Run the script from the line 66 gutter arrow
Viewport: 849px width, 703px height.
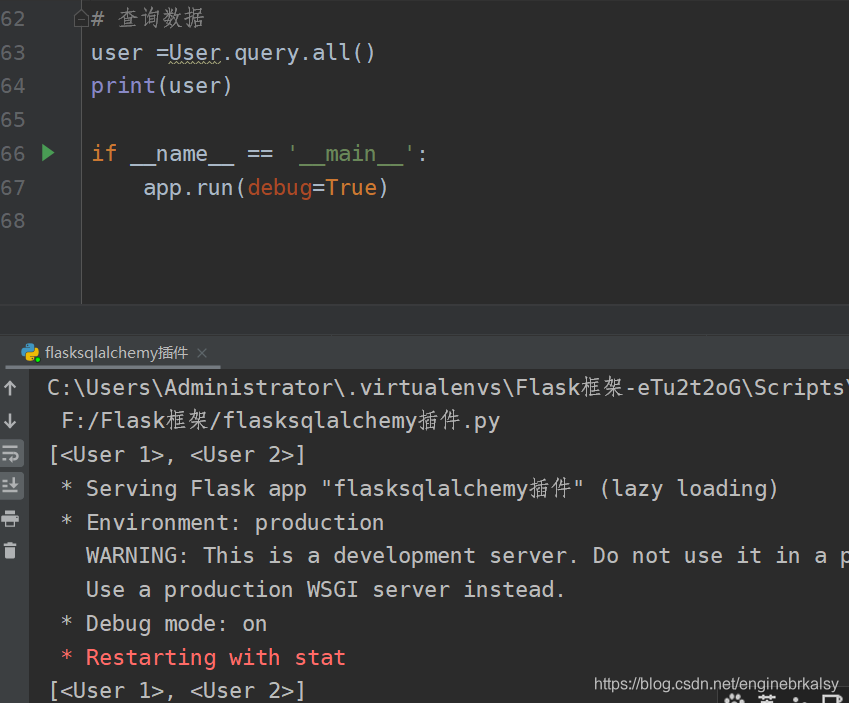[x=48, y=153]
